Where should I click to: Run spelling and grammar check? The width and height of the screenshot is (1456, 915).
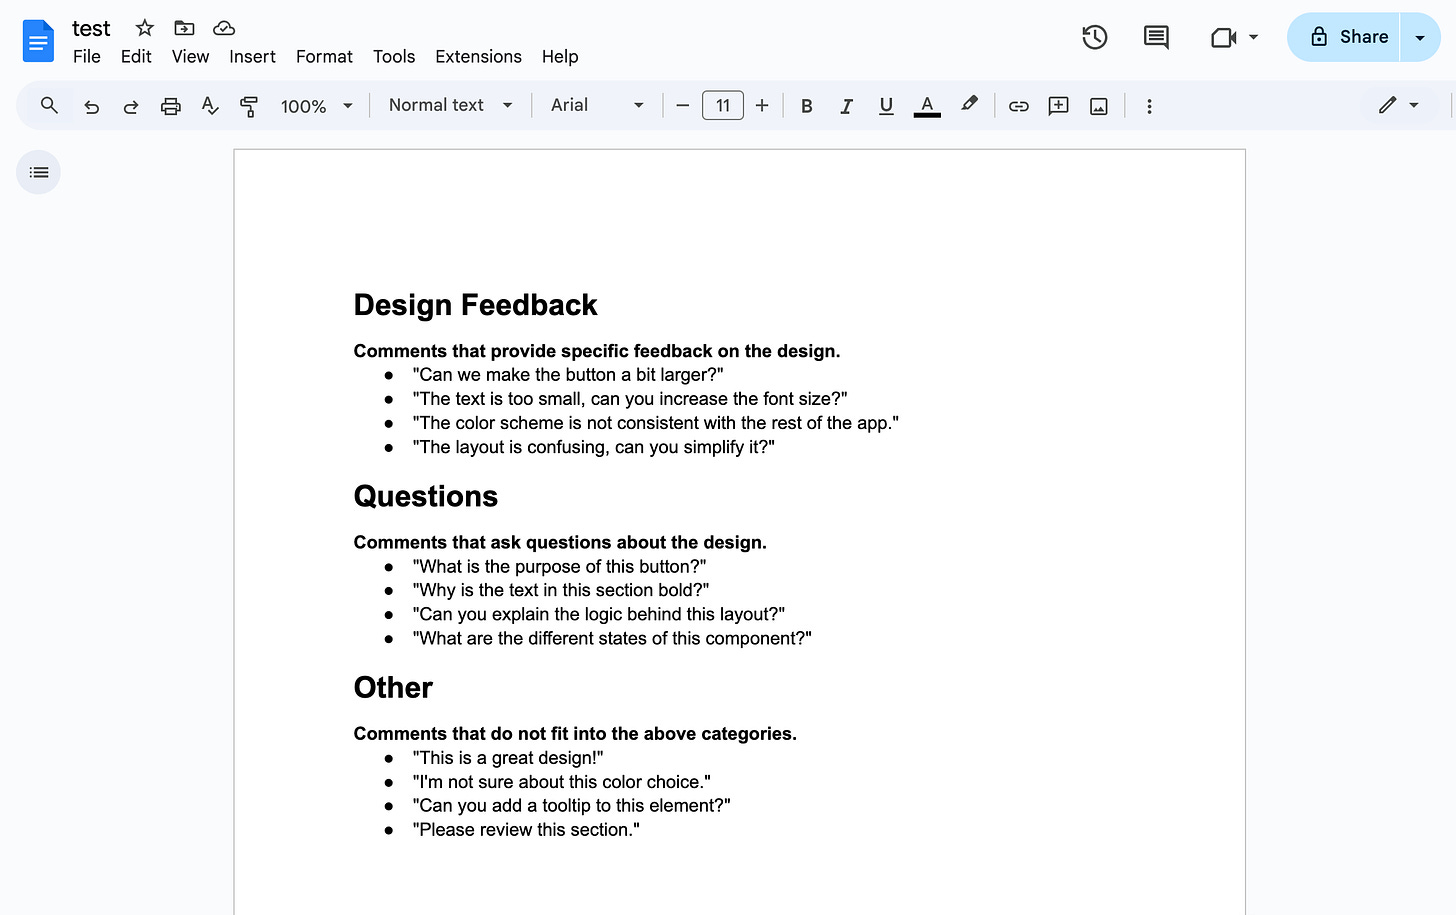point(210,105)
